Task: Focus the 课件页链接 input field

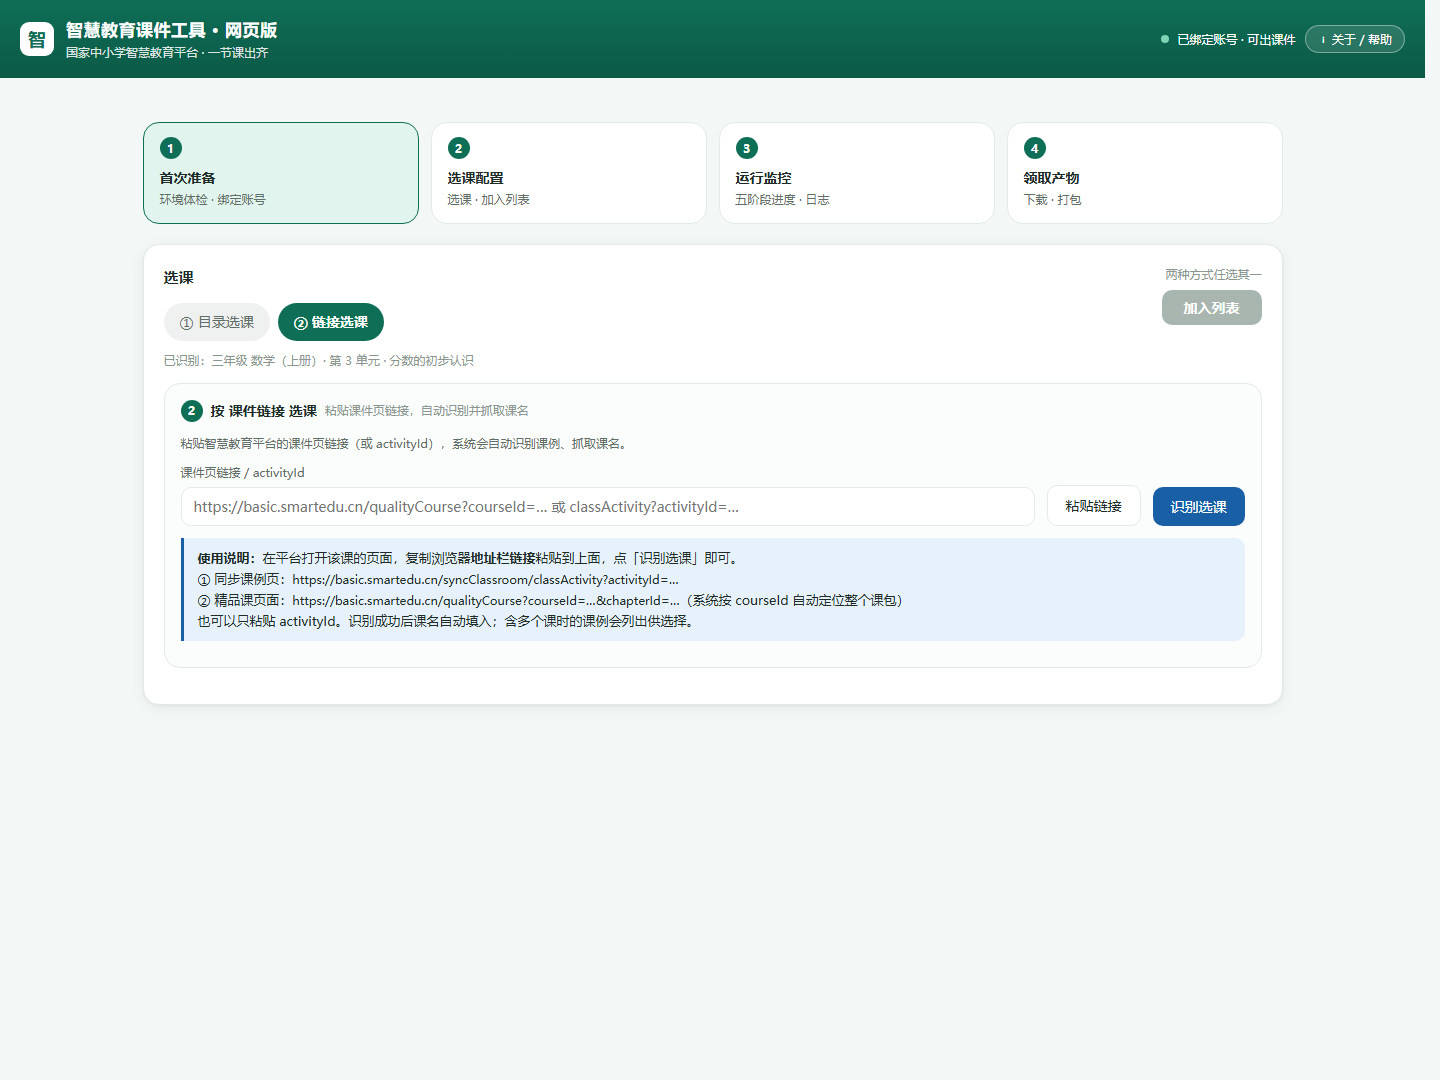Action: point(608,506)
